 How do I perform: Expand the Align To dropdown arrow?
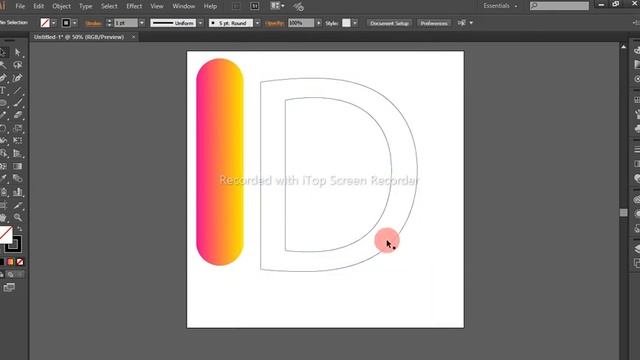tap(471, 23)
